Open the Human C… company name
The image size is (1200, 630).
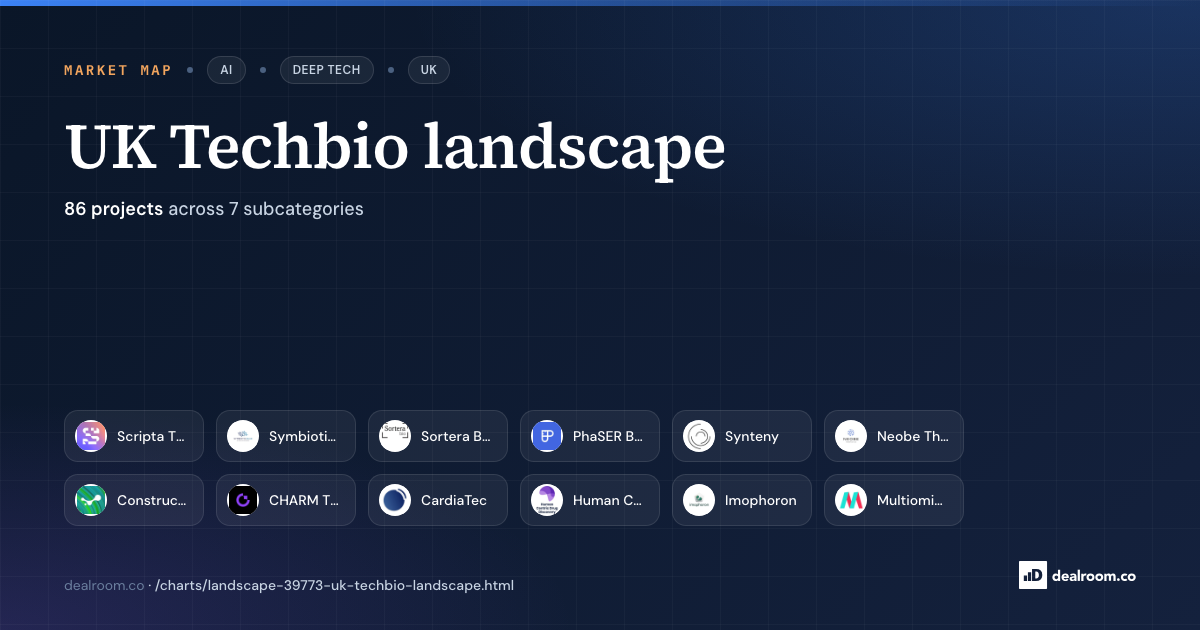[x=608, y=500]
